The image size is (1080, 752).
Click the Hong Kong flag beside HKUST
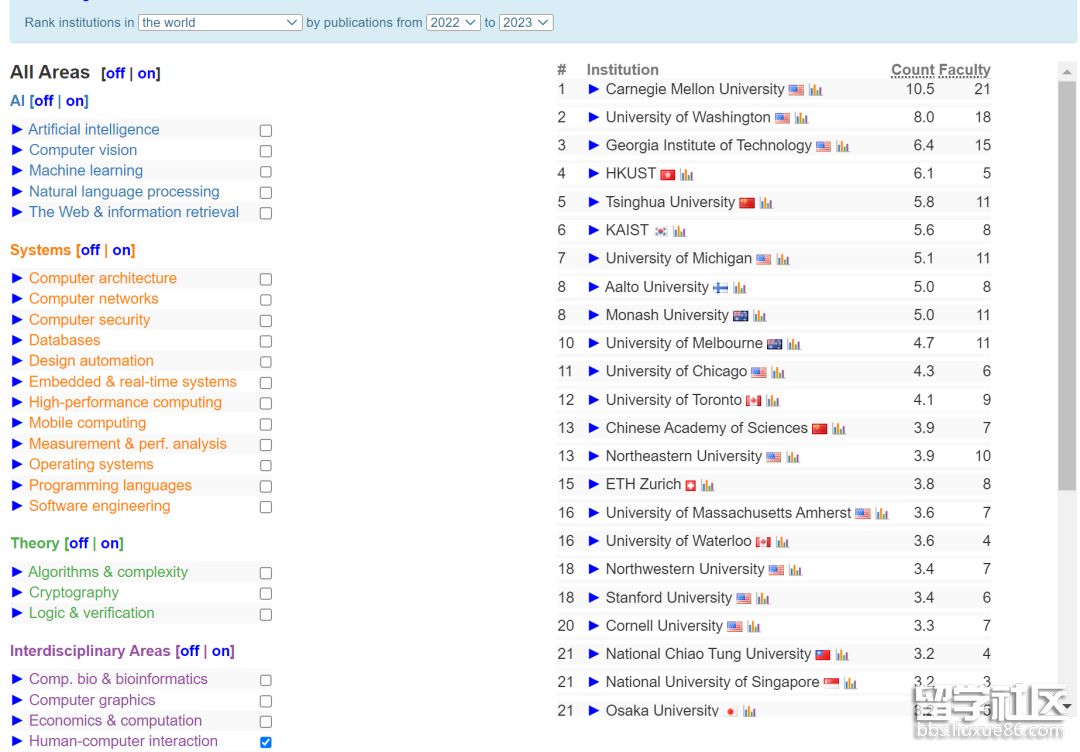click(x=667, y=175)
